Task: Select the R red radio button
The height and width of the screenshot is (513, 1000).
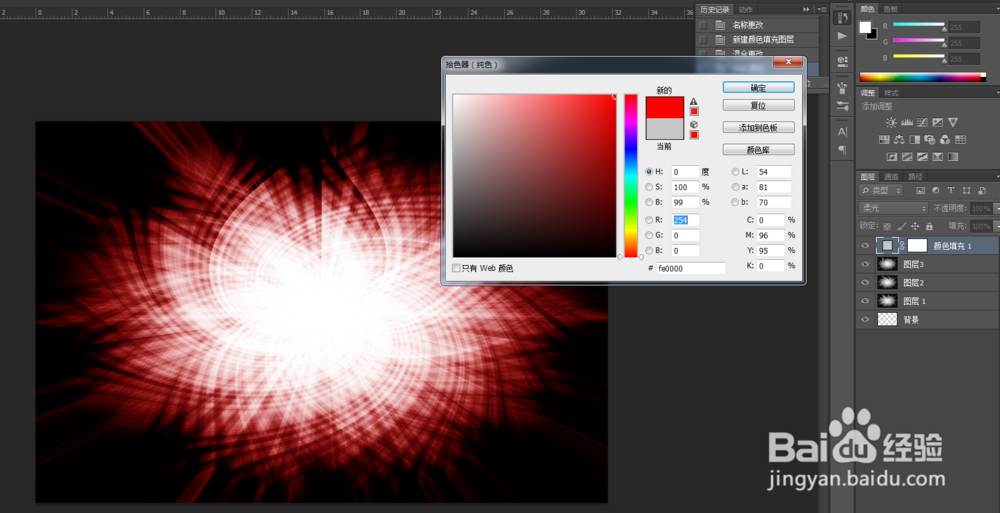Action: (x=649, y=219)
